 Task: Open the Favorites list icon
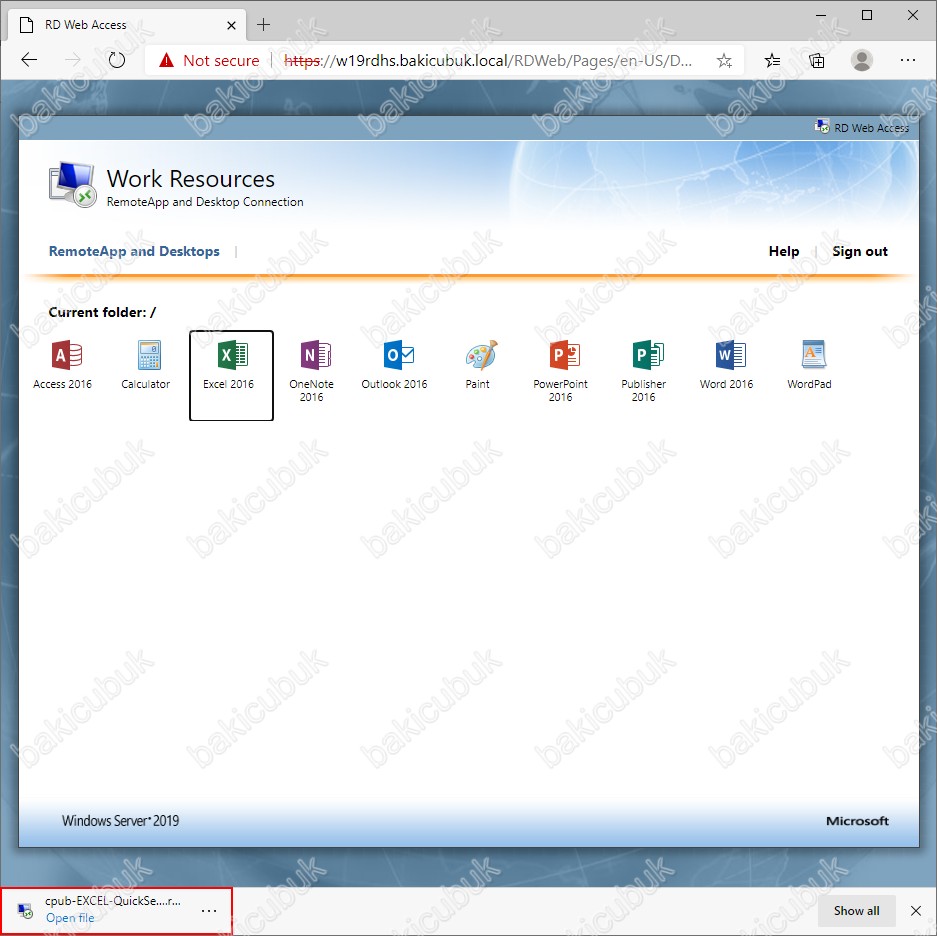(x=772, y=60)
